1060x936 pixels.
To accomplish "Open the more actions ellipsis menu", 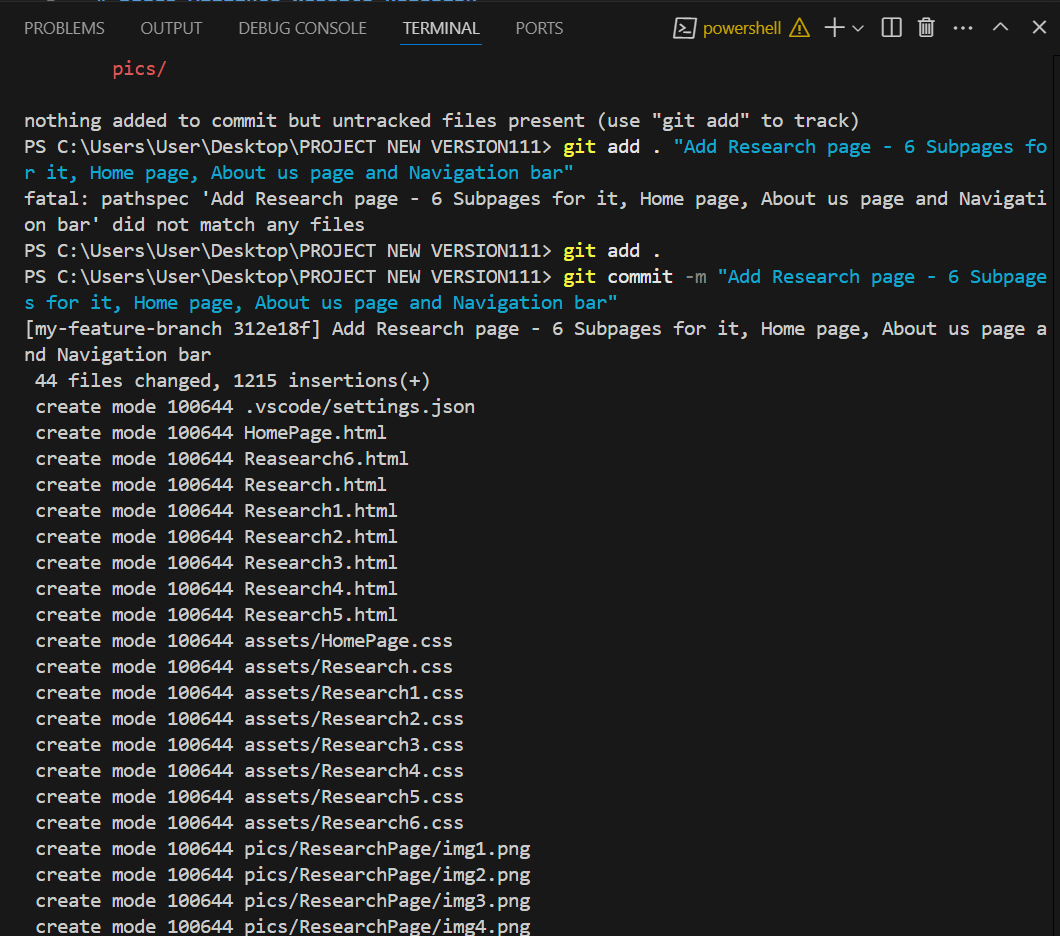I will click(x=963, y=28).
